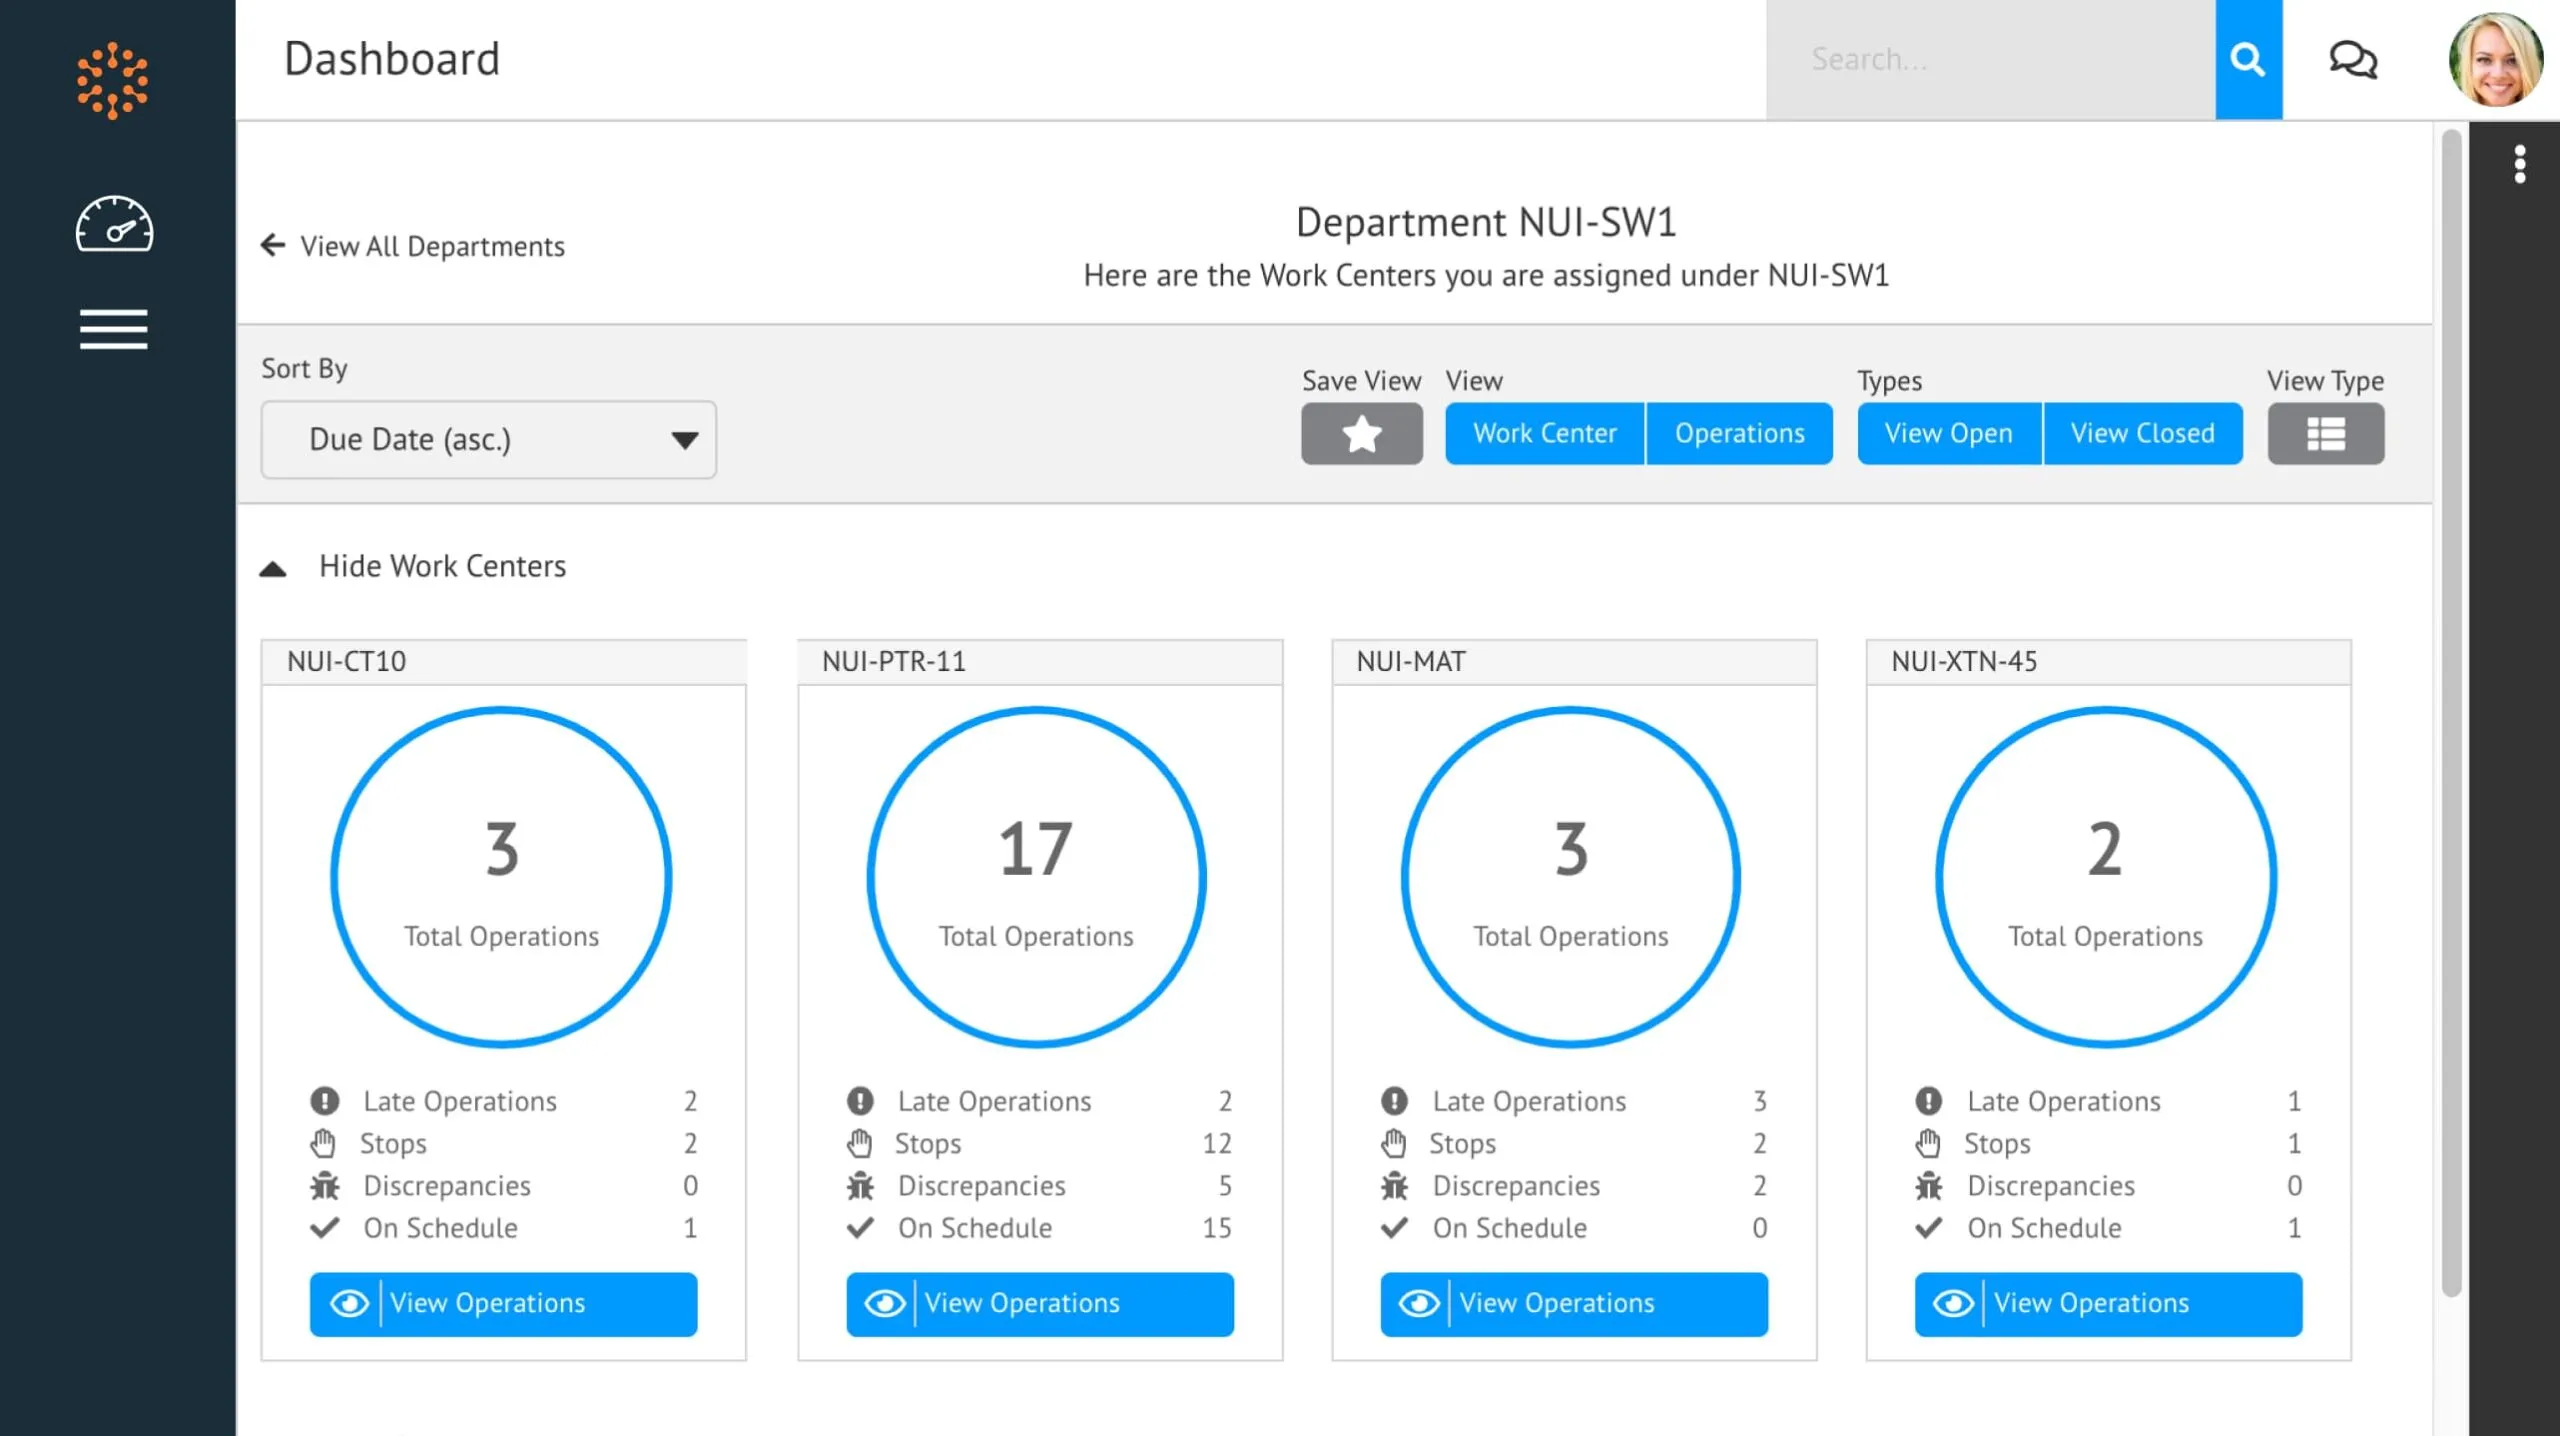The height and width of the screenshot is (1436, 2560).
Task: Click Late Operations alert icon in NUI-PTR-11
Action: [860, 1100]
